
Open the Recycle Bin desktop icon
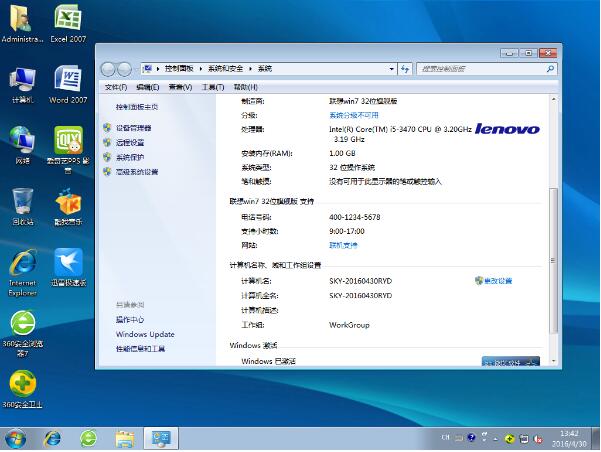pyautogui.click(x=23, y=206)
